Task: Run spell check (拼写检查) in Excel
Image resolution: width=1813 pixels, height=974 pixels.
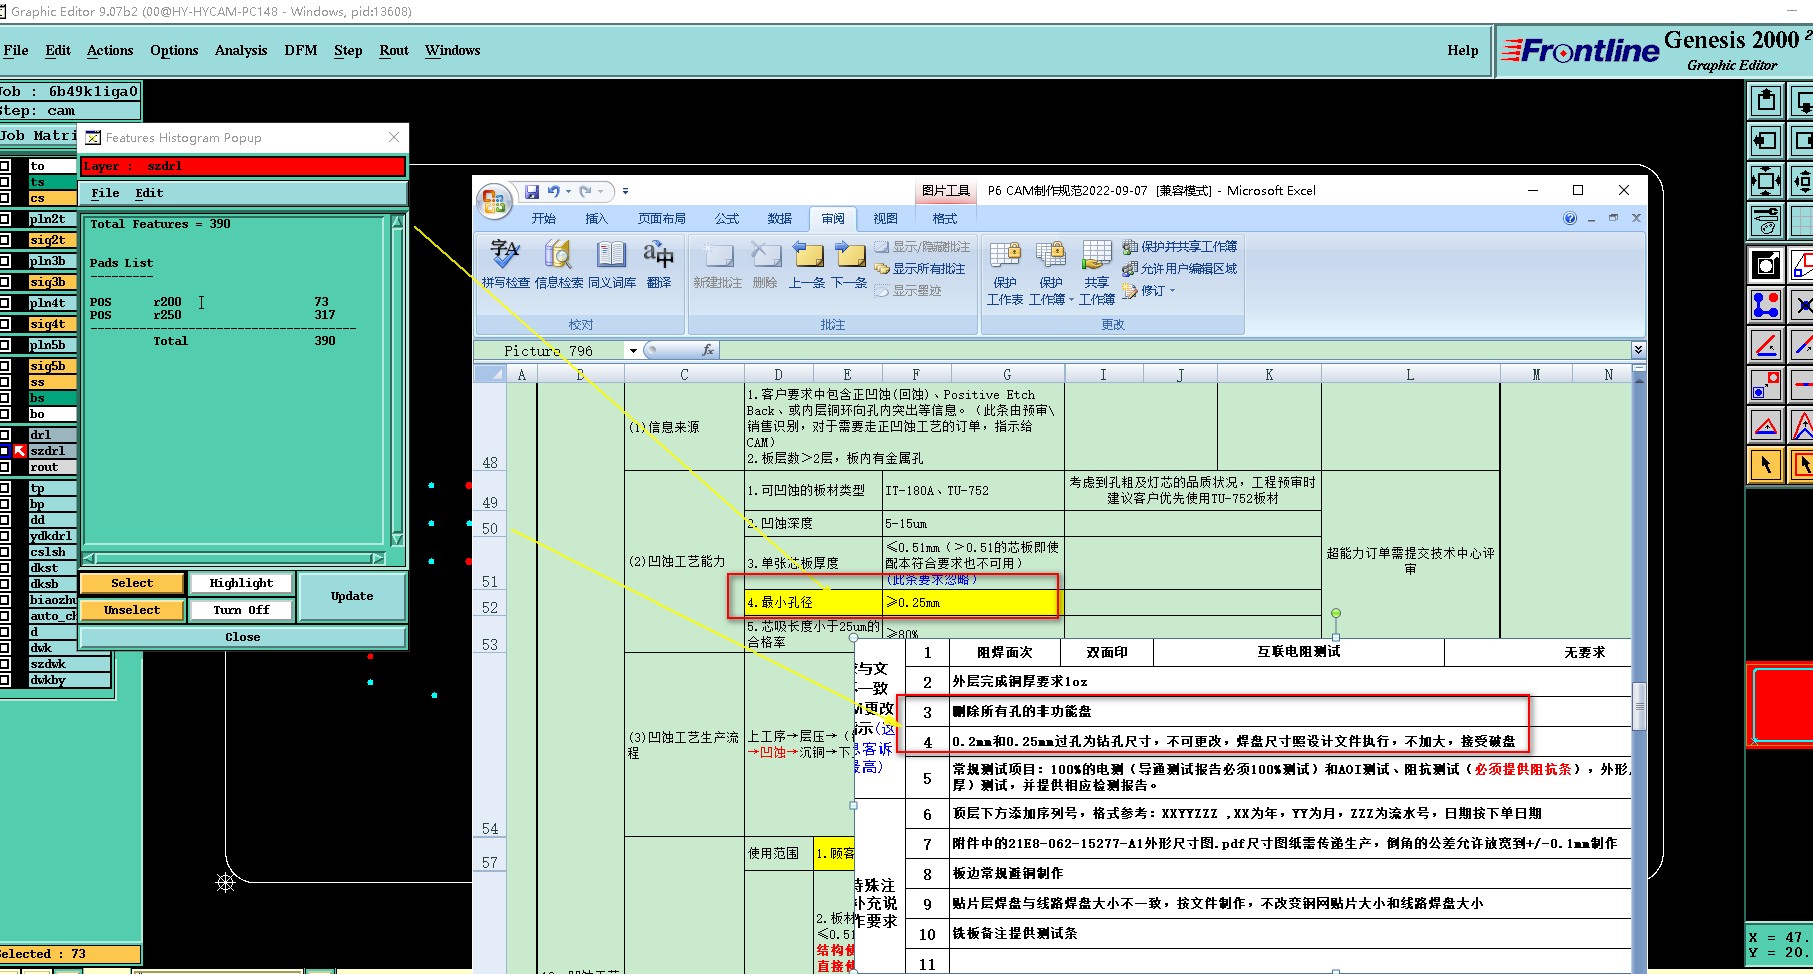Action: tap(506, 264)
